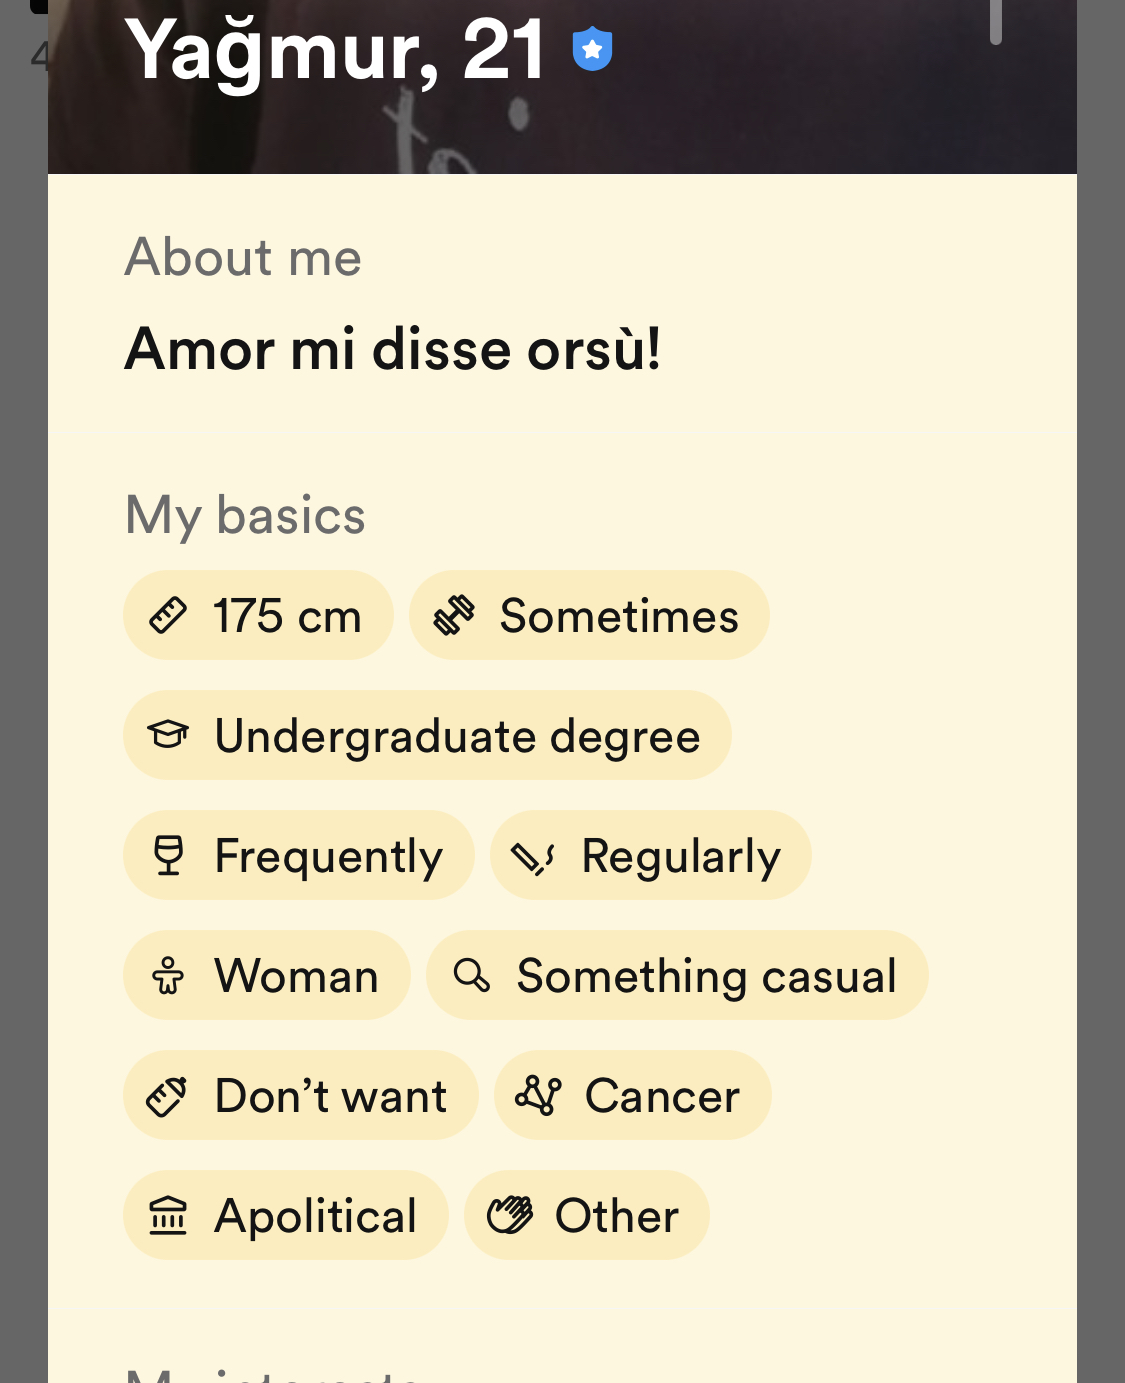
Task: Select the Something casual chip
Action: (677, 975)
